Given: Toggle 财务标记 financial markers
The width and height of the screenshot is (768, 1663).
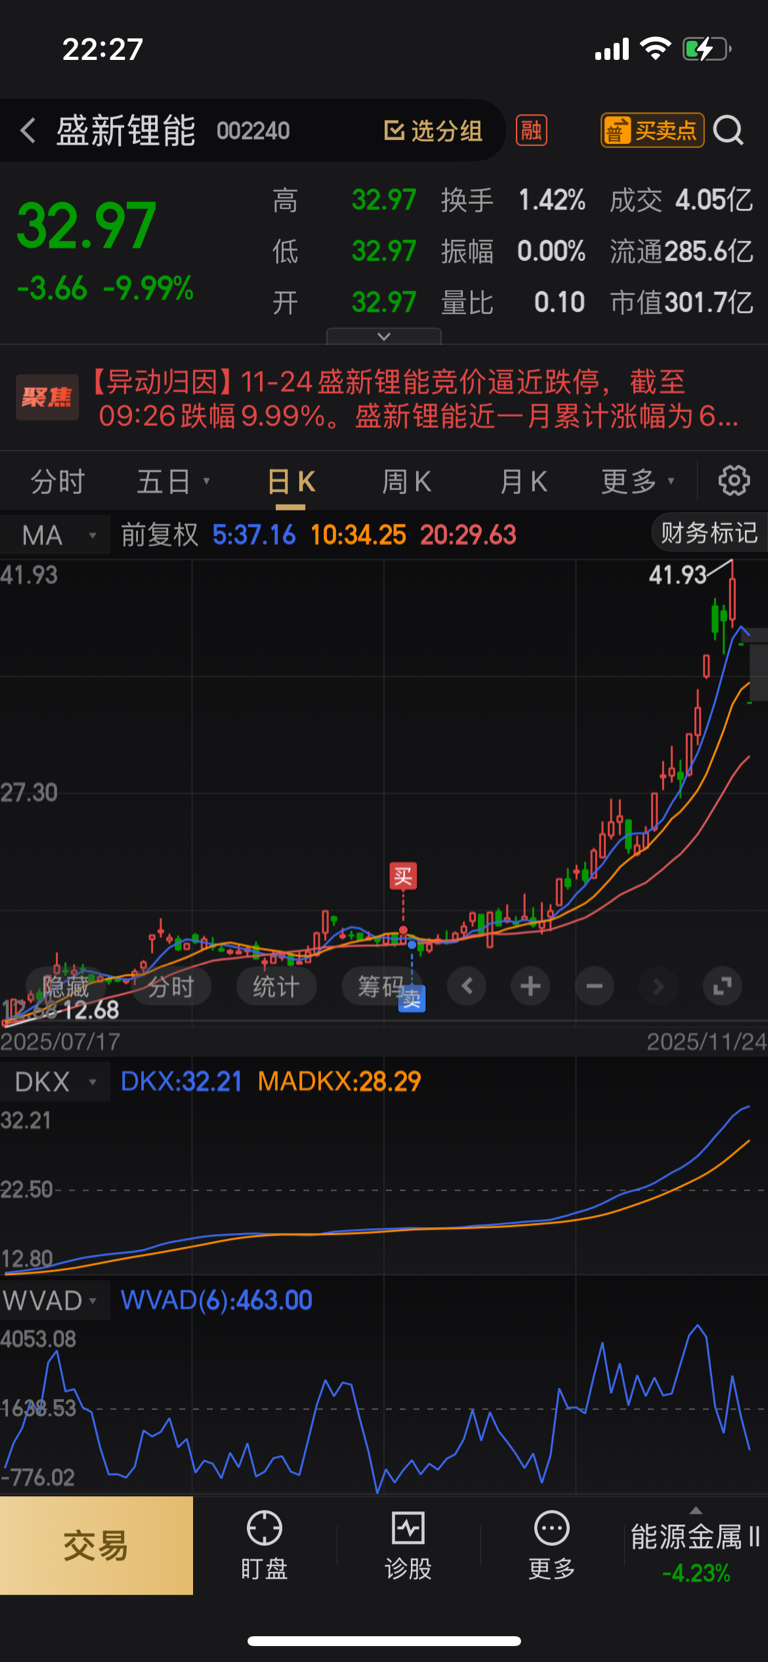Looking at the screenshot, I should 708,533.
